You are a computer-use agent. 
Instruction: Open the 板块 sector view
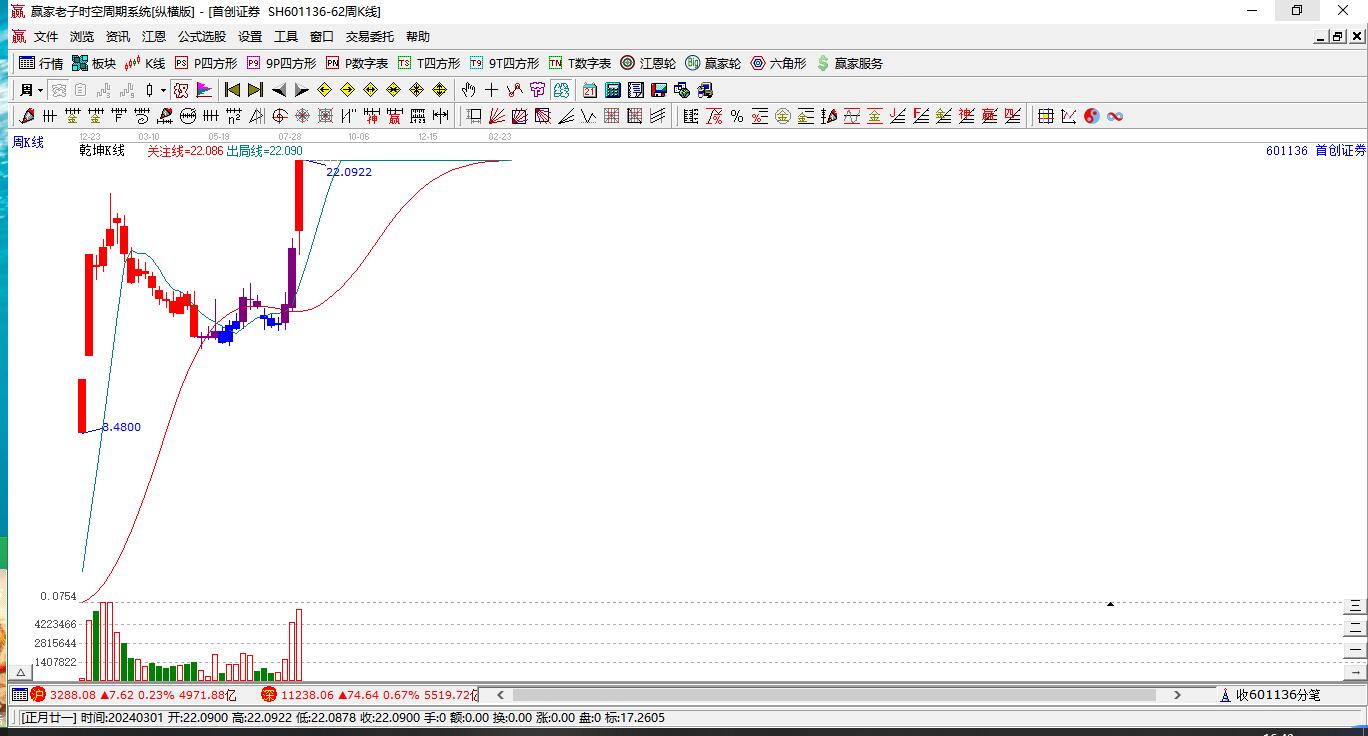click(x=94, y=63)
